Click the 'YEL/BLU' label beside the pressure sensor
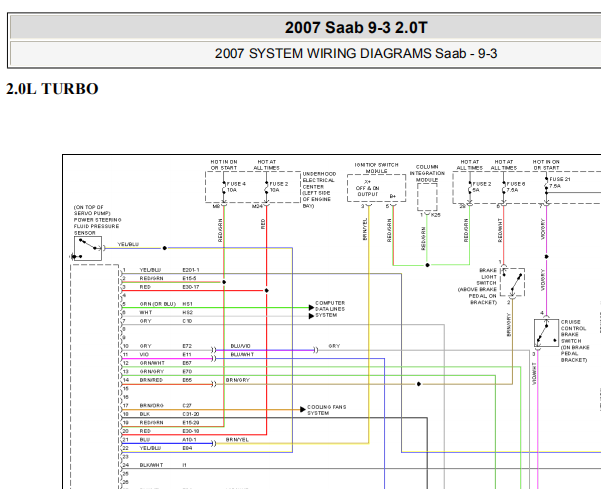This screenshot has width=601, height=489. pos(128,244)
